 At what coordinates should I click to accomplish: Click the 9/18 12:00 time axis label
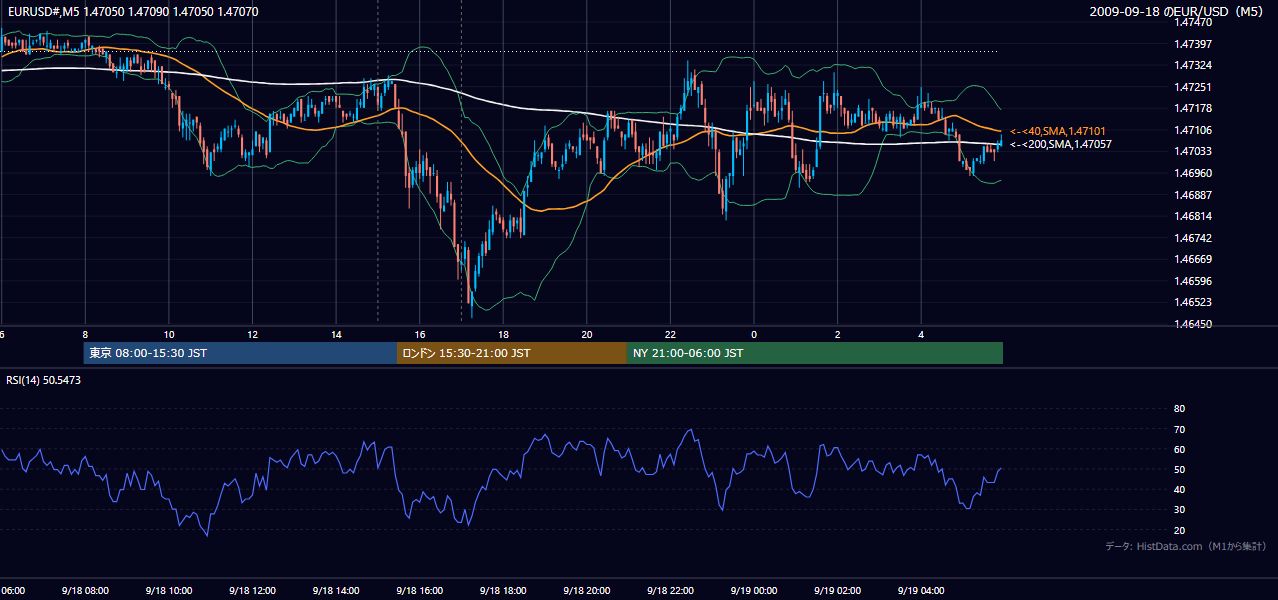click(252, 591)
